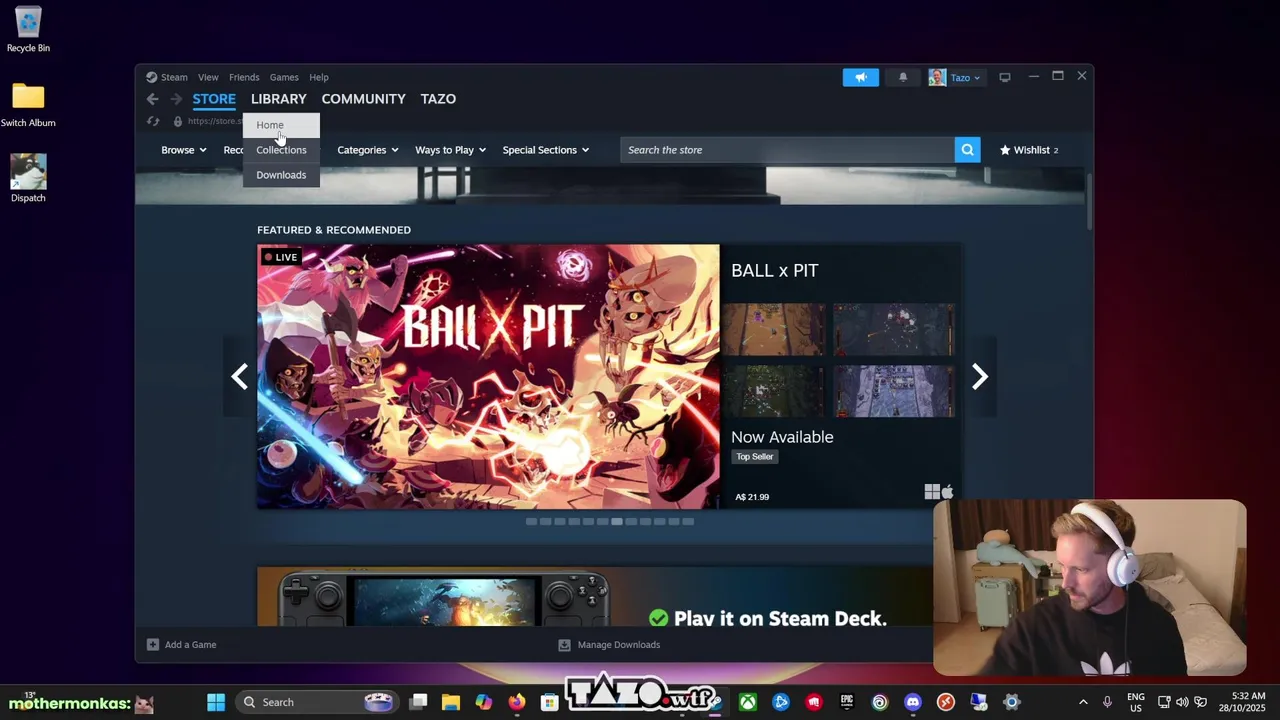Image resolution: width=1280 pixels, height=720 pixels.
Task: Open File Explorer from the taskbar
Action: point(451,702)
